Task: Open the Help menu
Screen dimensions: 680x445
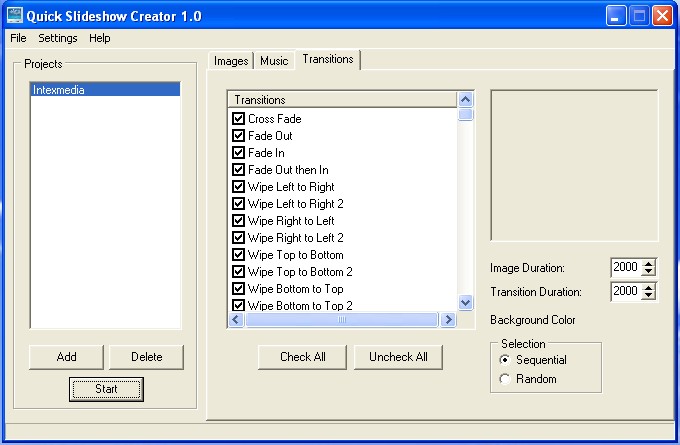Action: [x=100, y=38]
